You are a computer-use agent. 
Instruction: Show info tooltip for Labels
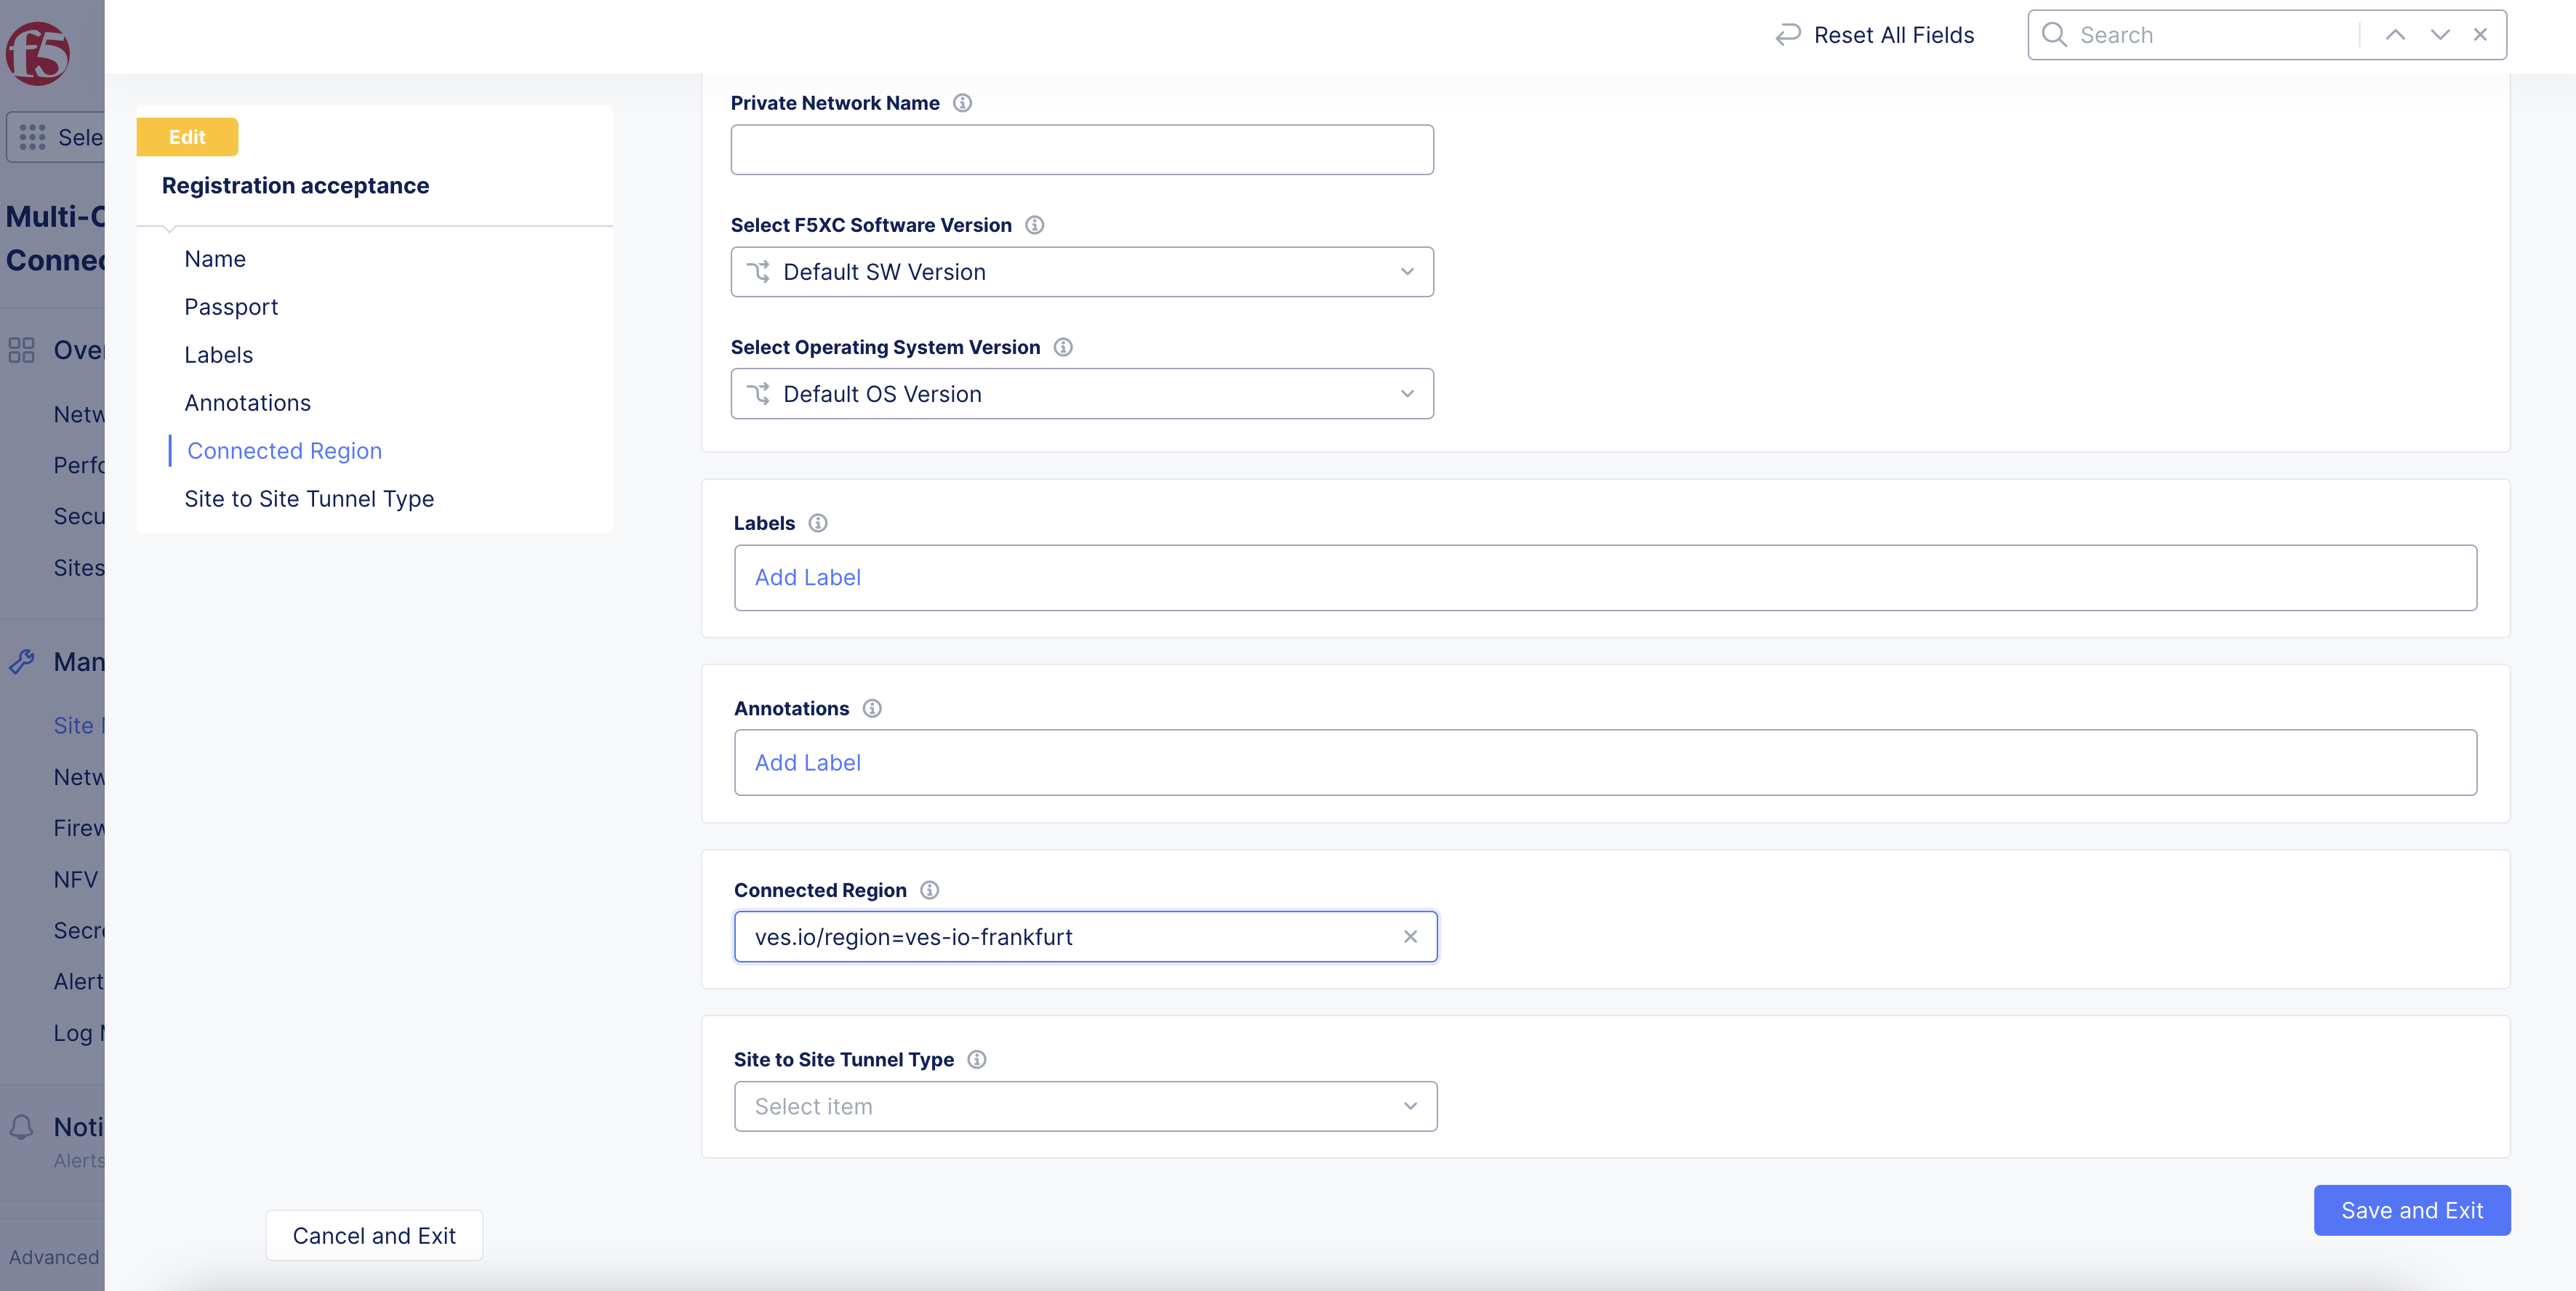[818, 523]
